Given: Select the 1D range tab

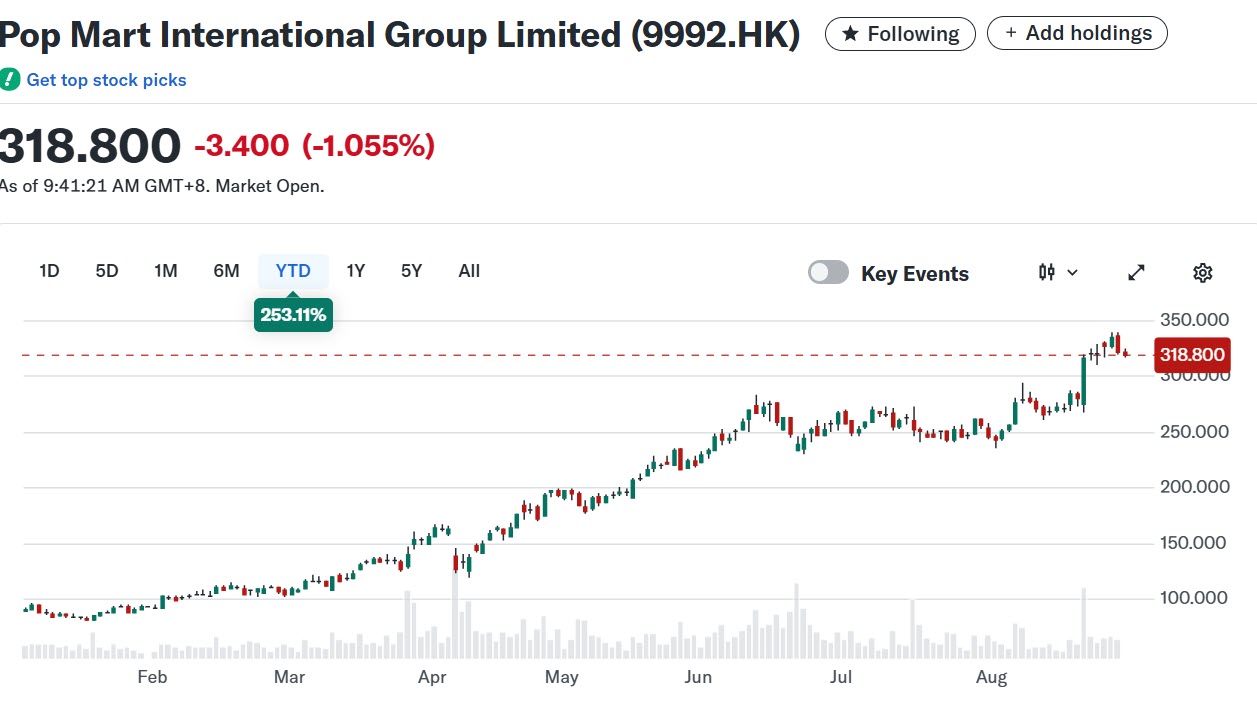Looking at the screenshot, I should 49,271.
